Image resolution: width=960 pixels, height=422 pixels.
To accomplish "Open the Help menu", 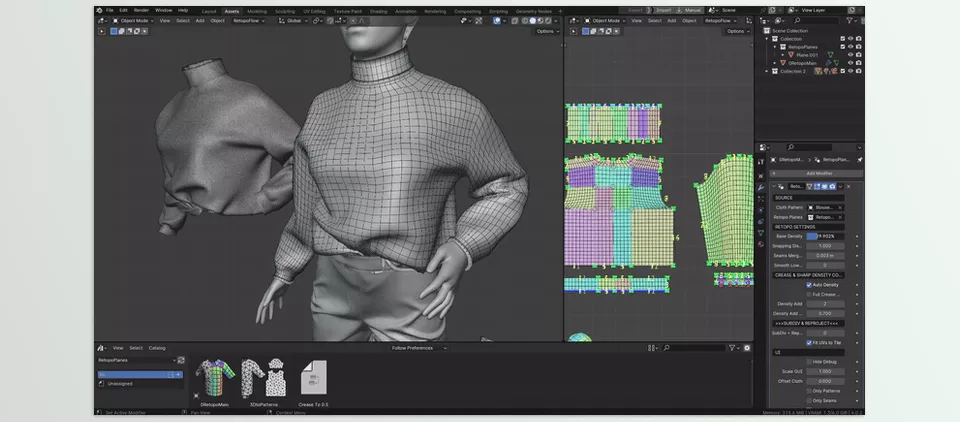I will pos(182,10).
